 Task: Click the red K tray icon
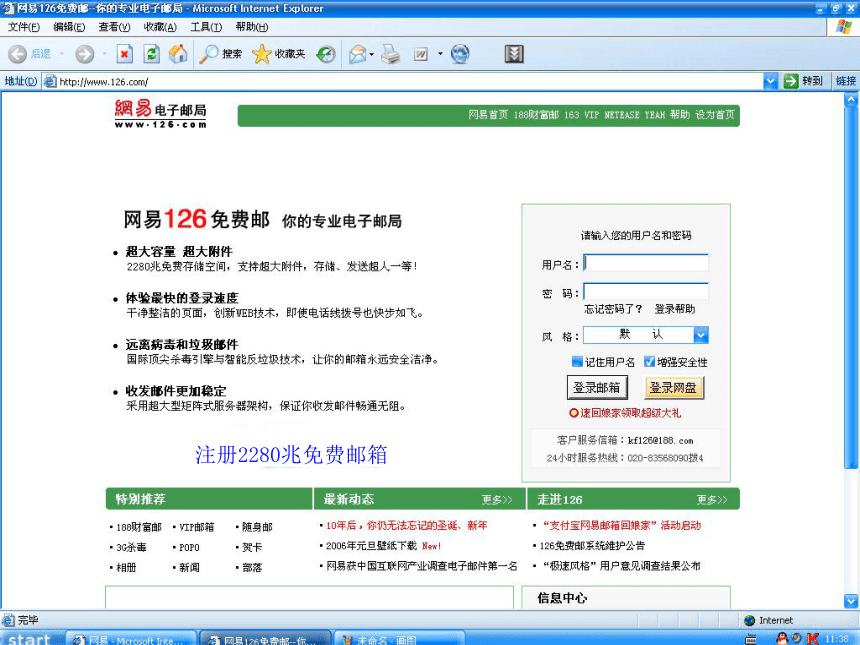coord(813,638)
